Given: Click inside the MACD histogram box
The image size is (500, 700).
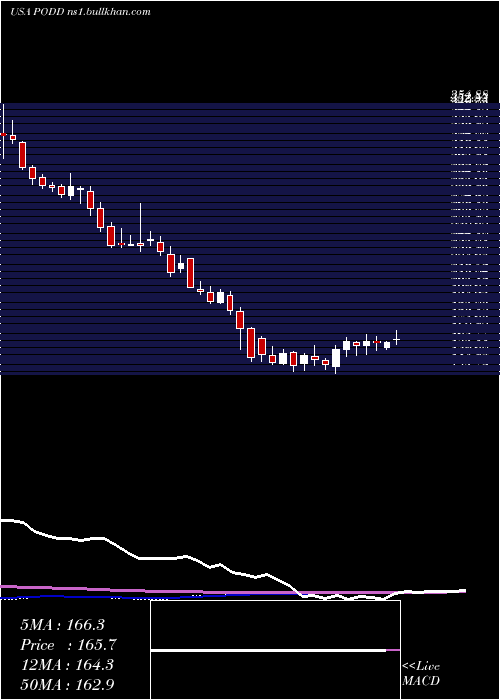Looking at the screenshot, I should 275,650.
